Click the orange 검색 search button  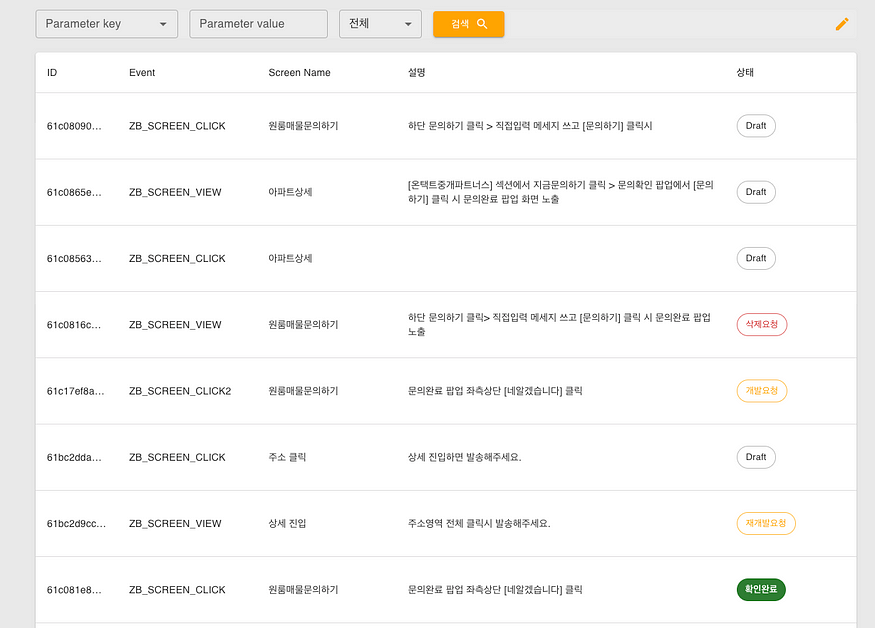click(x=469, y=24)
